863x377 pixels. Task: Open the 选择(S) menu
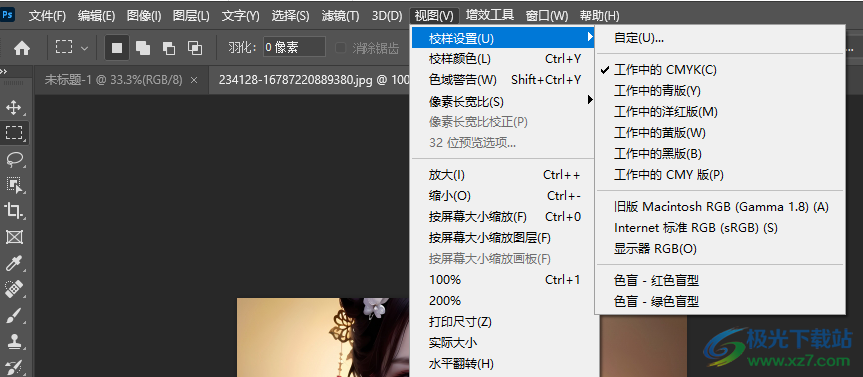290,15
